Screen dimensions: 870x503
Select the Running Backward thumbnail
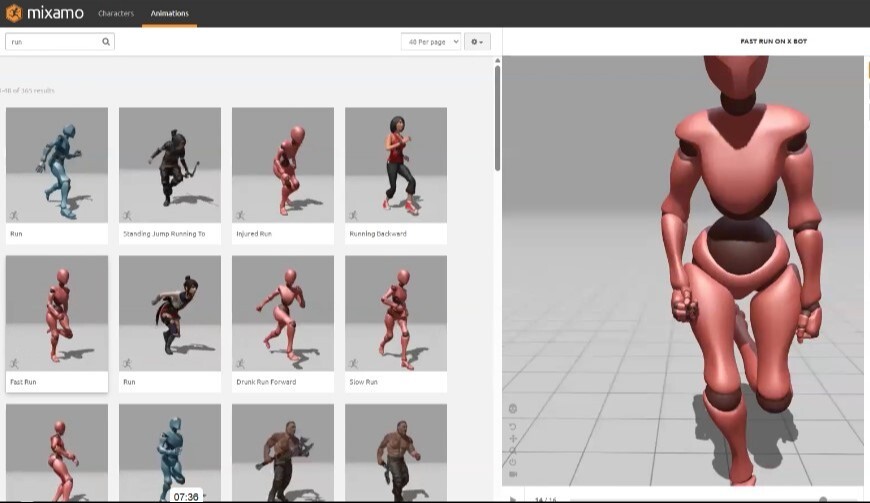pyautogui.click(x=396, y=165)
